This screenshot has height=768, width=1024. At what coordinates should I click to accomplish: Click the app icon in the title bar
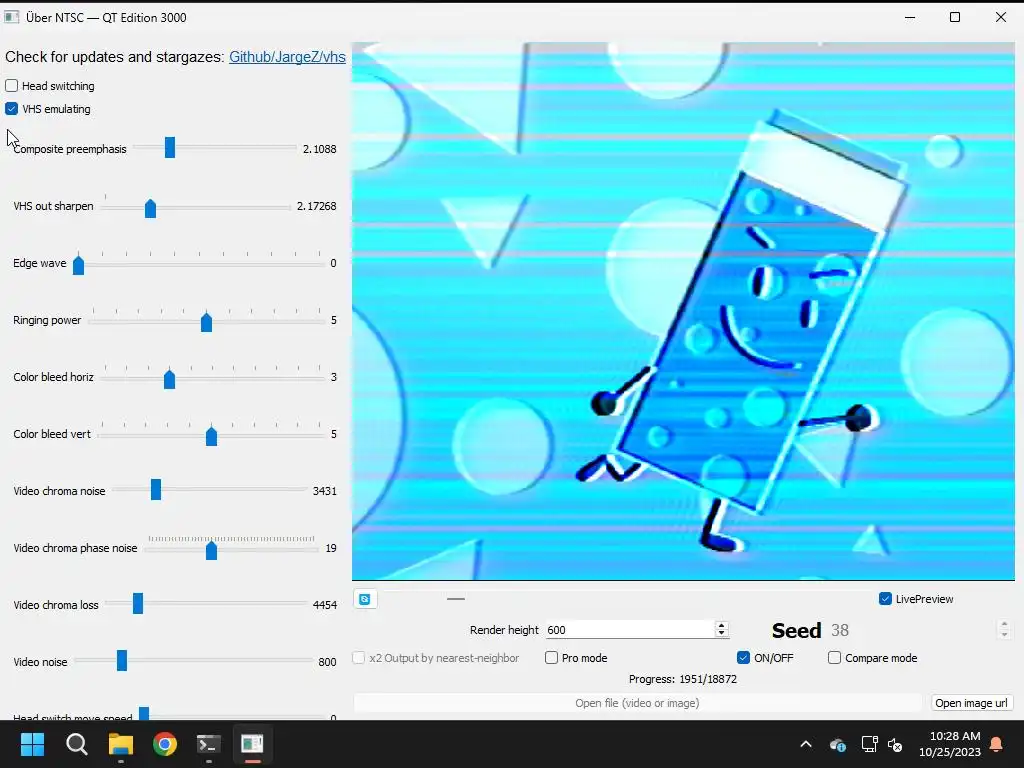point(12,18)
